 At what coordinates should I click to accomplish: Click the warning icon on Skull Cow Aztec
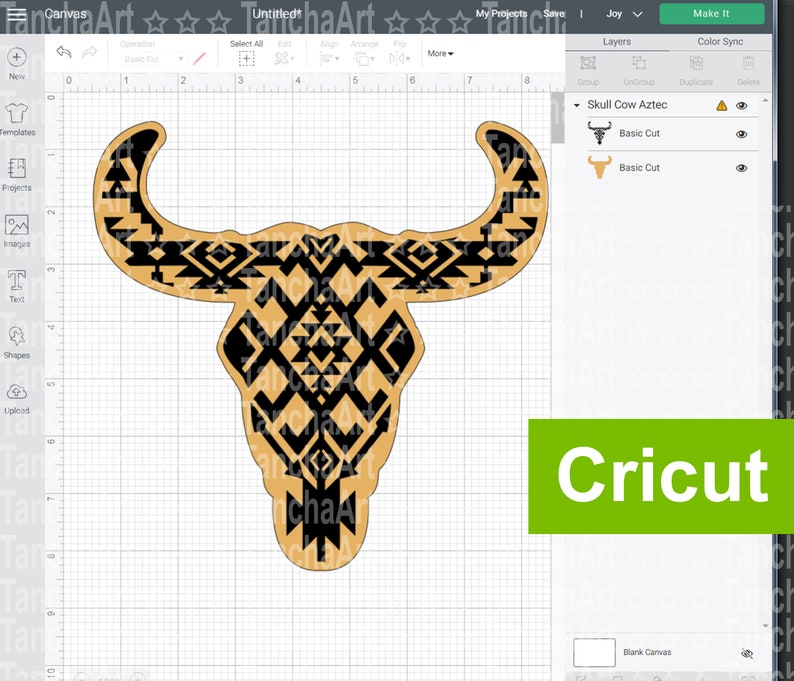point(722,105)
